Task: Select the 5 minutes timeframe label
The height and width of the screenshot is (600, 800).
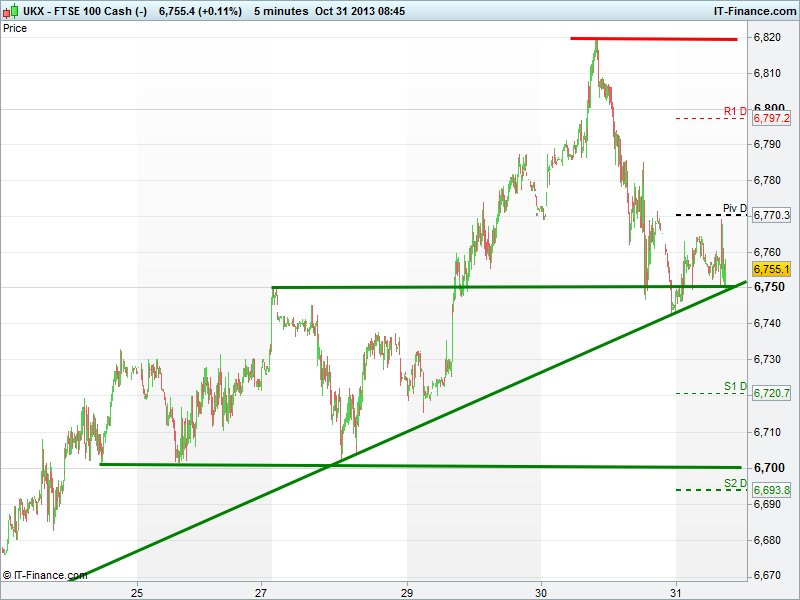Action: (x=281, y=11)
